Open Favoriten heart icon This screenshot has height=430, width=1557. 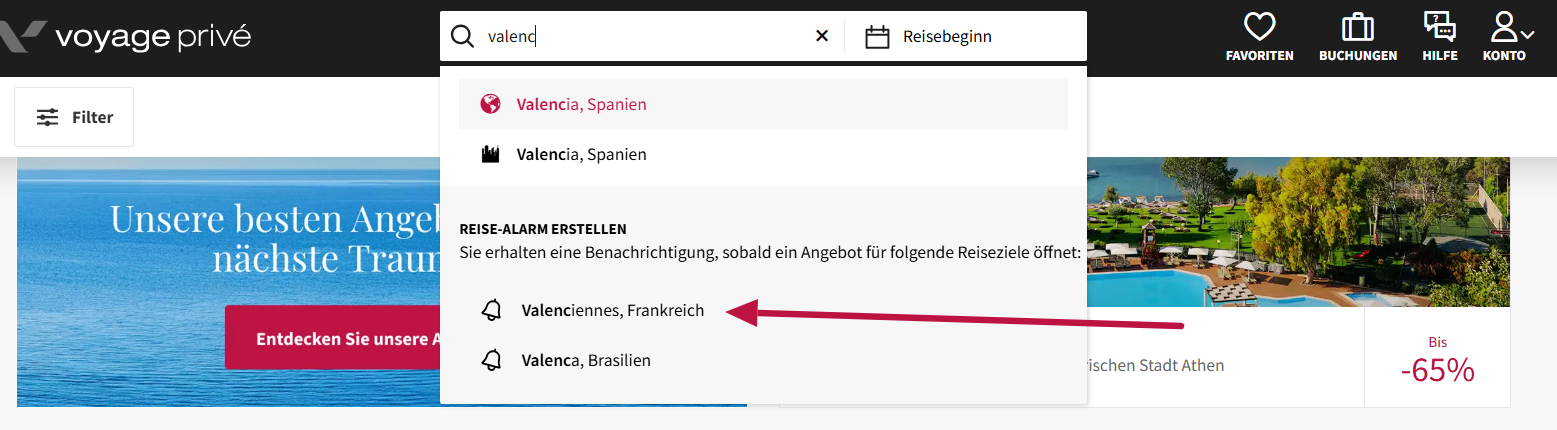1260,27
